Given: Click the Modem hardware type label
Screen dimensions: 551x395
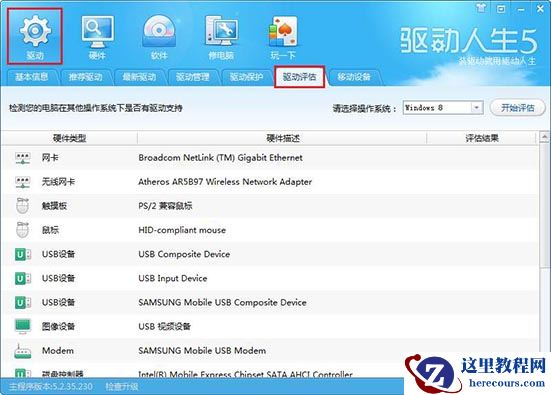Looking at the screenshot, I should pos(58,350).
